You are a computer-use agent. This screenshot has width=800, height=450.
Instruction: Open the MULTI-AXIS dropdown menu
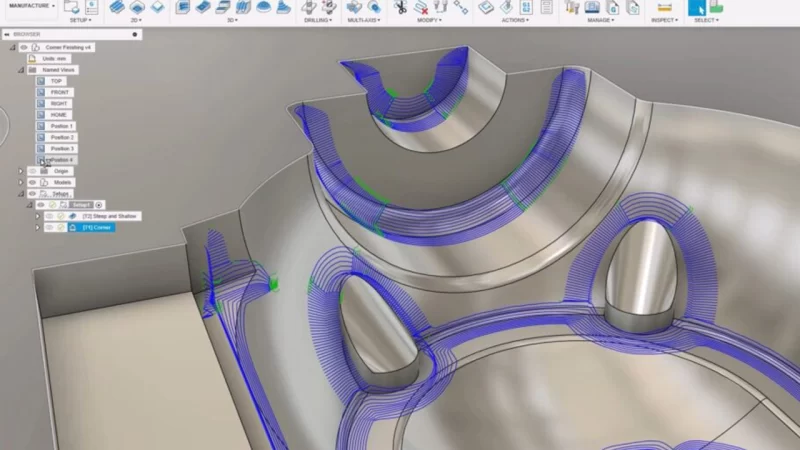pyautogui.click(x=364, y=20)
